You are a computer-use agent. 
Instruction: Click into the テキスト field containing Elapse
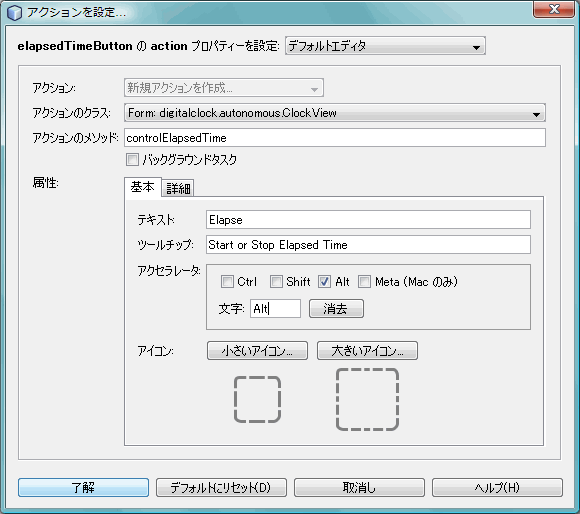368,220
